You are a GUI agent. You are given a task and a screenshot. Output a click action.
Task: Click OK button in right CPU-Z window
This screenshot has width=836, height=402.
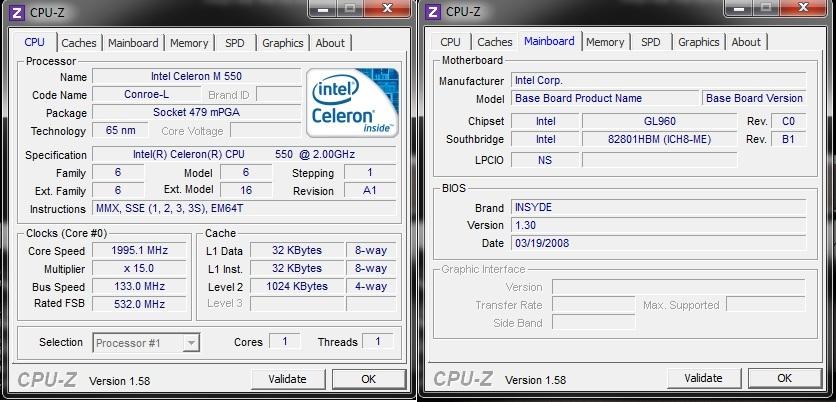[784, 378]
